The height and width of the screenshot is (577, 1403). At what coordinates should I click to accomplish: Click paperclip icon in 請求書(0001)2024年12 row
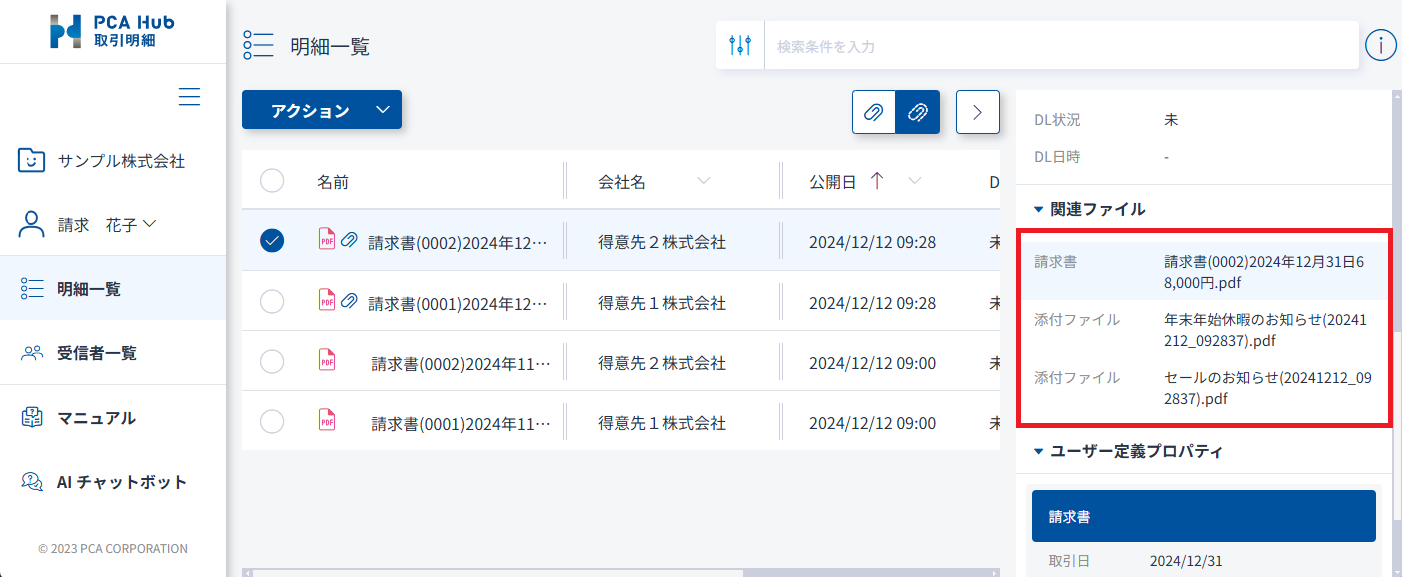click(x=349, y=300)
